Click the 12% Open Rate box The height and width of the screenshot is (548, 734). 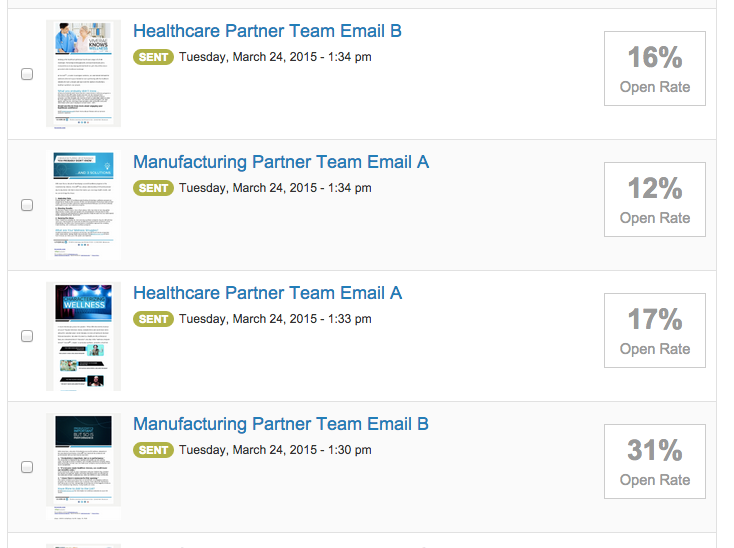coord(654,199)
